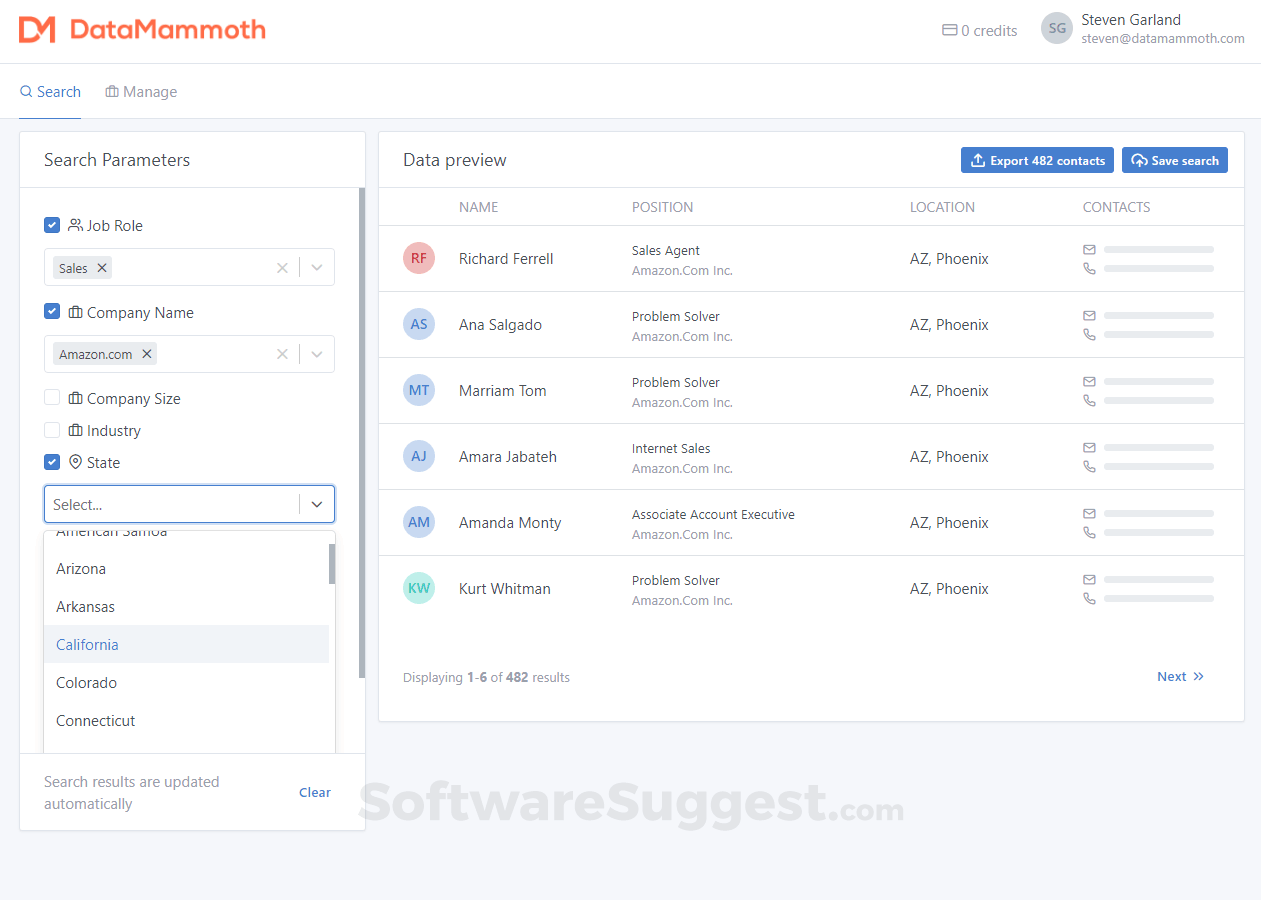
Task: Click the phone icon for Ana Salgado
Action: pyautogui.click(x=1089, y=334)
